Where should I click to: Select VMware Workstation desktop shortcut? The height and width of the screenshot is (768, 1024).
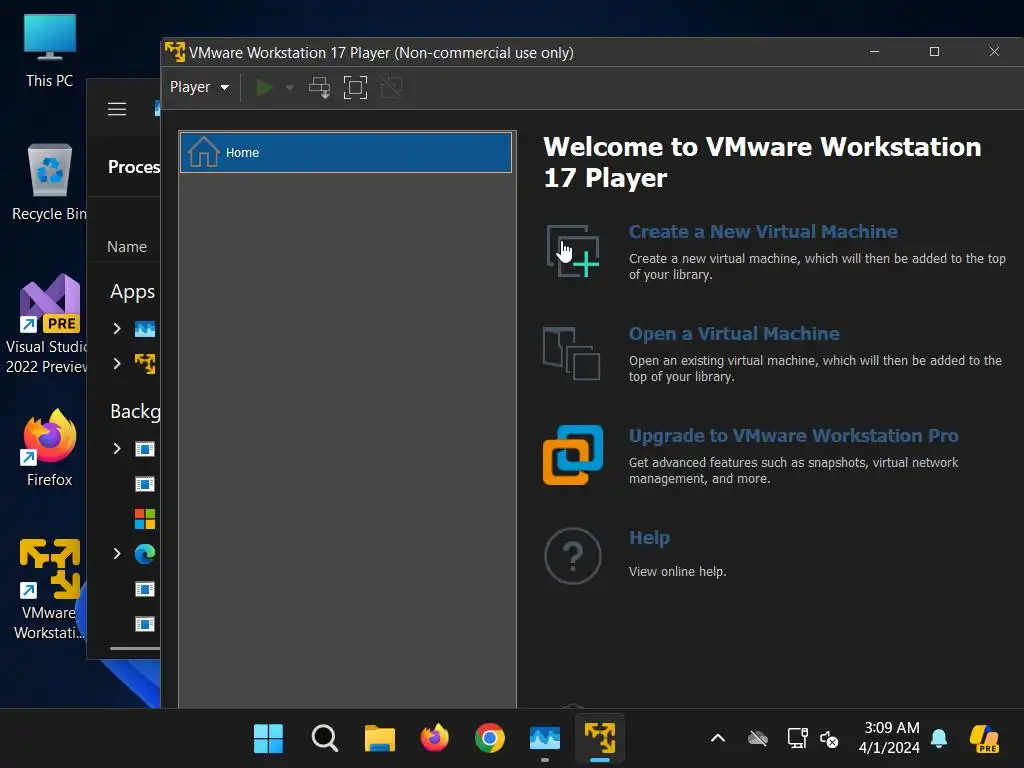(50, 590)
